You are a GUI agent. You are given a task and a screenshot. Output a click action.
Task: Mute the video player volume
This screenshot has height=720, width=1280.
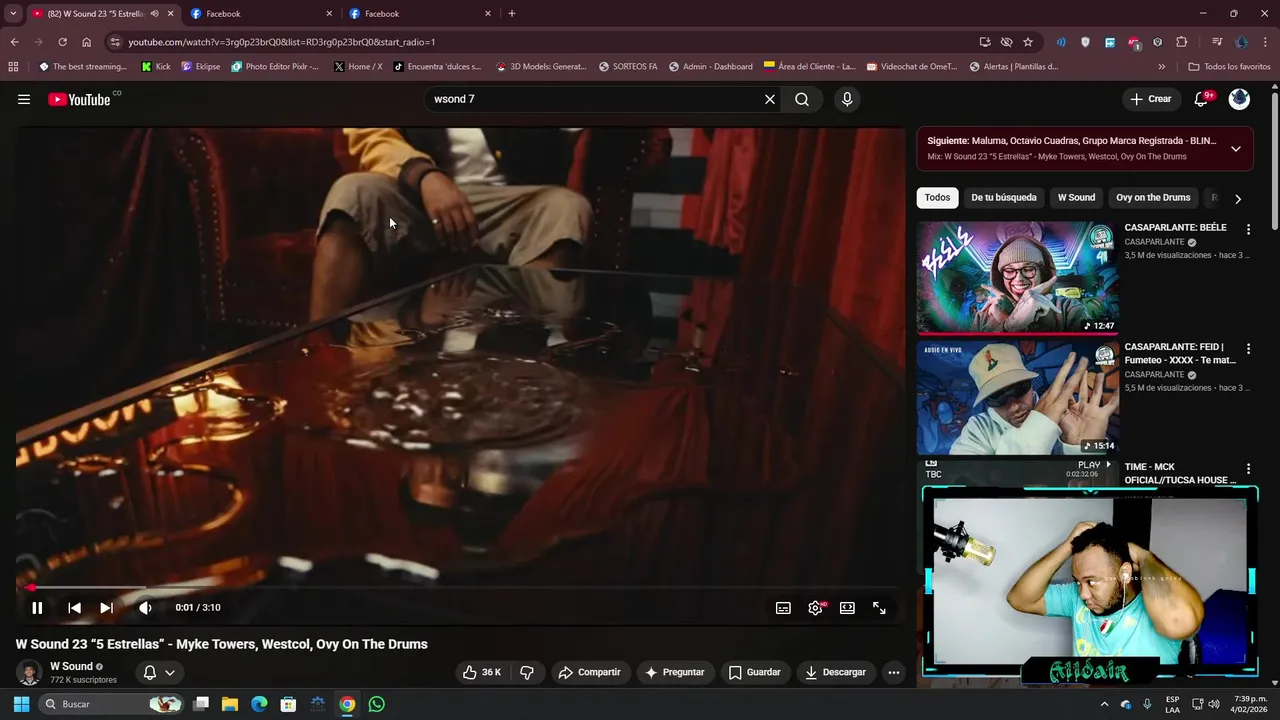145,608
